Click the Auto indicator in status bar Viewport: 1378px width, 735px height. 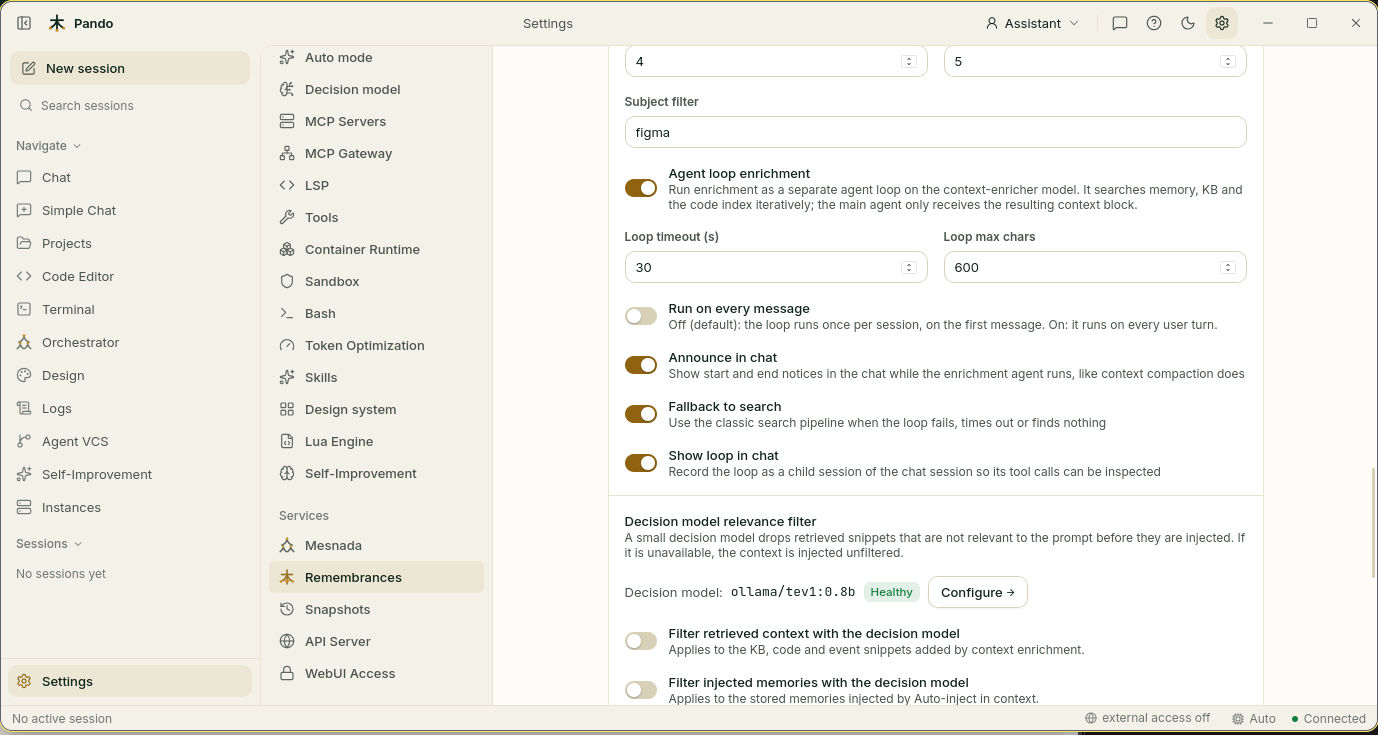pos(1254,718)
